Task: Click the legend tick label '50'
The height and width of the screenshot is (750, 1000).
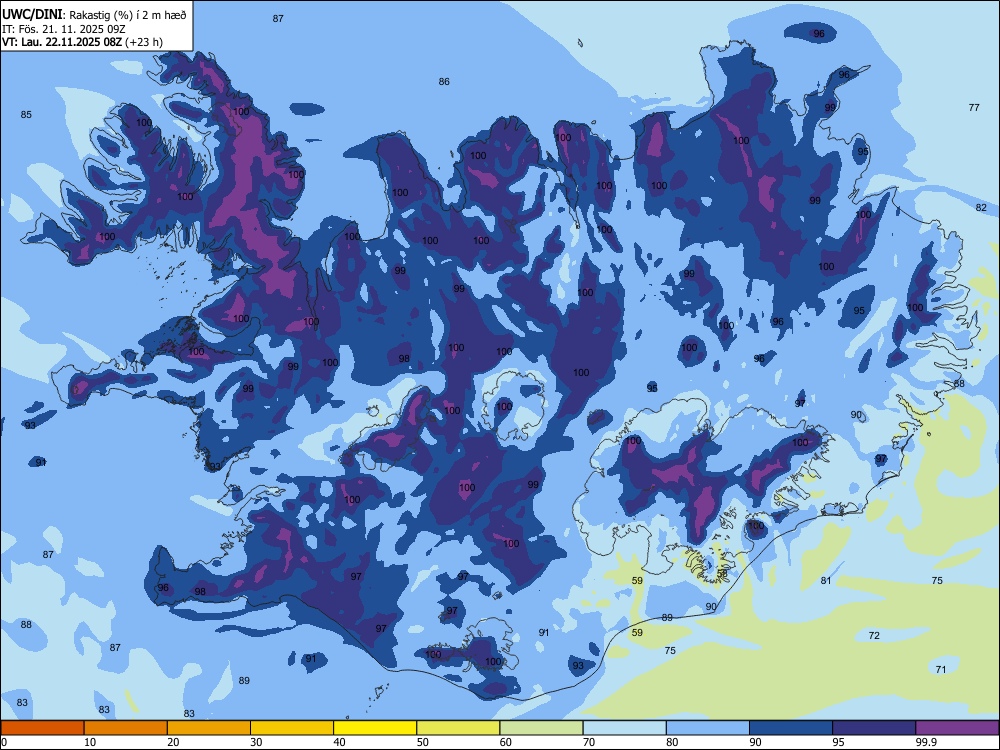Action: click(422, 742)
